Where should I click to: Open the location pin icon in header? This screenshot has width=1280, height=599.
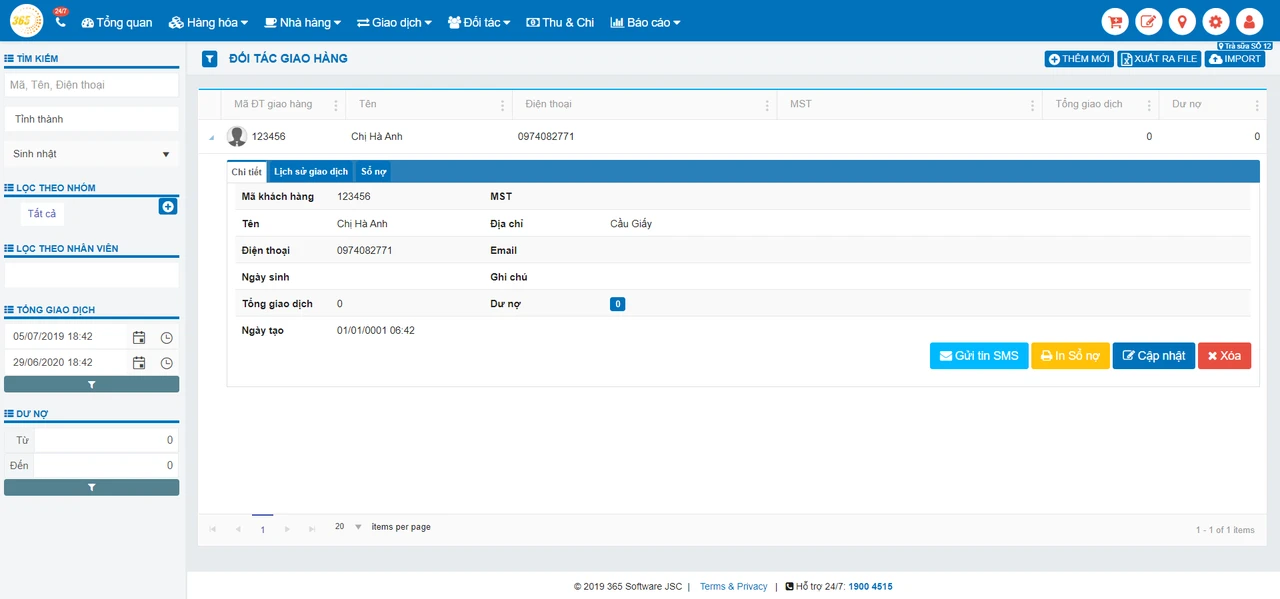pos(1182,21)
